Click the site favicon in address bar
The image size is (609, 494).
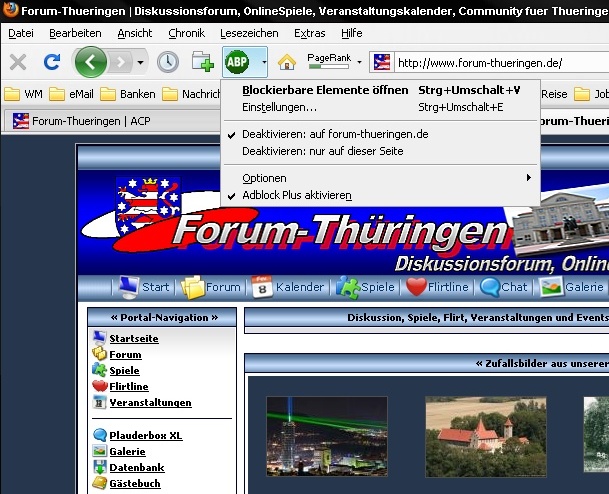pyautogui.click(x=381, y=62)
